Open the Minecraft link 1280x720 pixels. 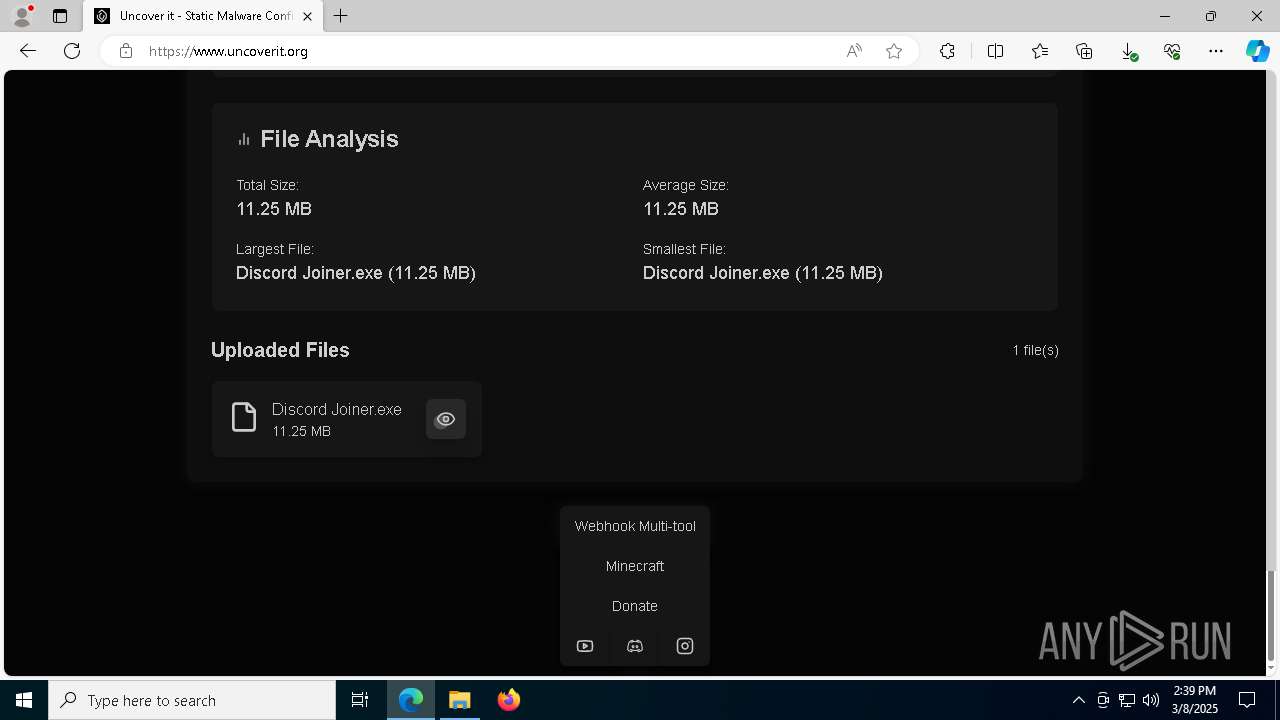click(x=635, y=566)
